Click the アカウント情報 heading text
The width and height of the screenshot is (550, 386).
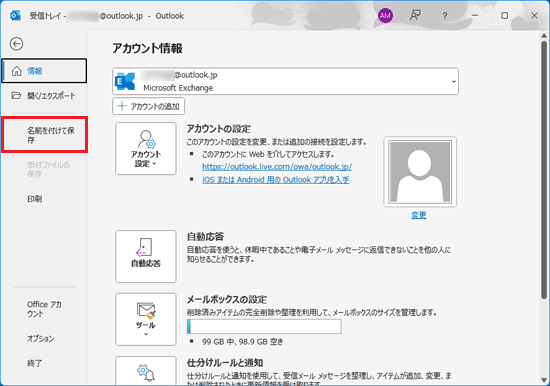tap(147, 48)
